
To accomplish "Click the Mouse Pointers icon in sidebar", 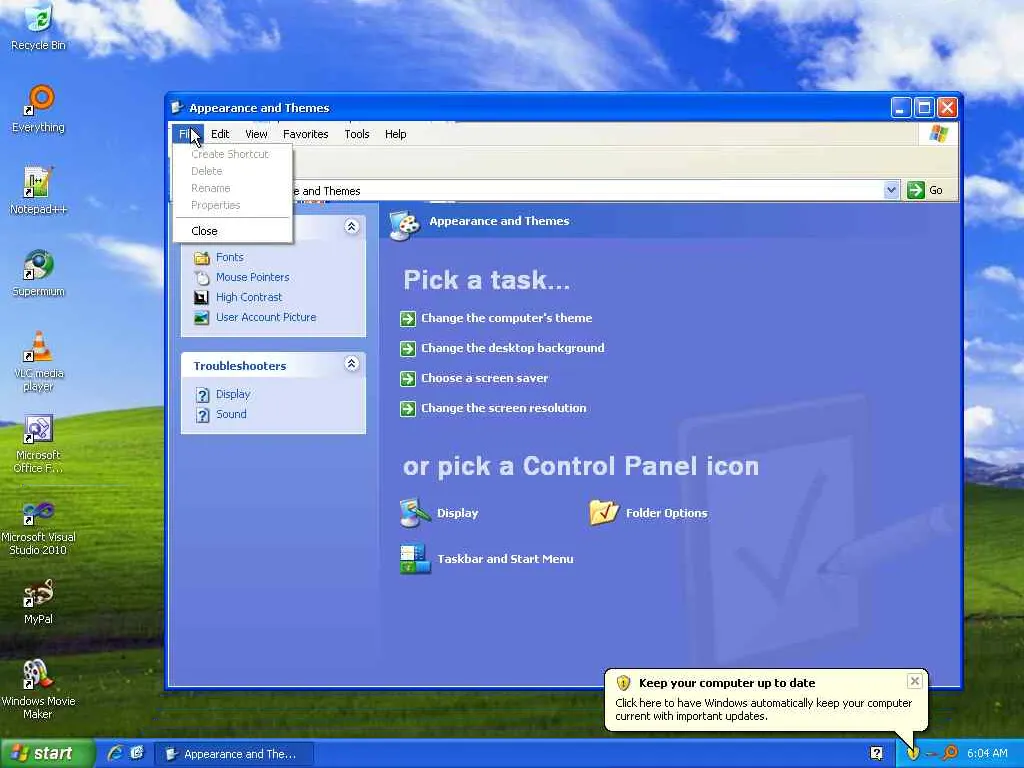I will [201, 278].
